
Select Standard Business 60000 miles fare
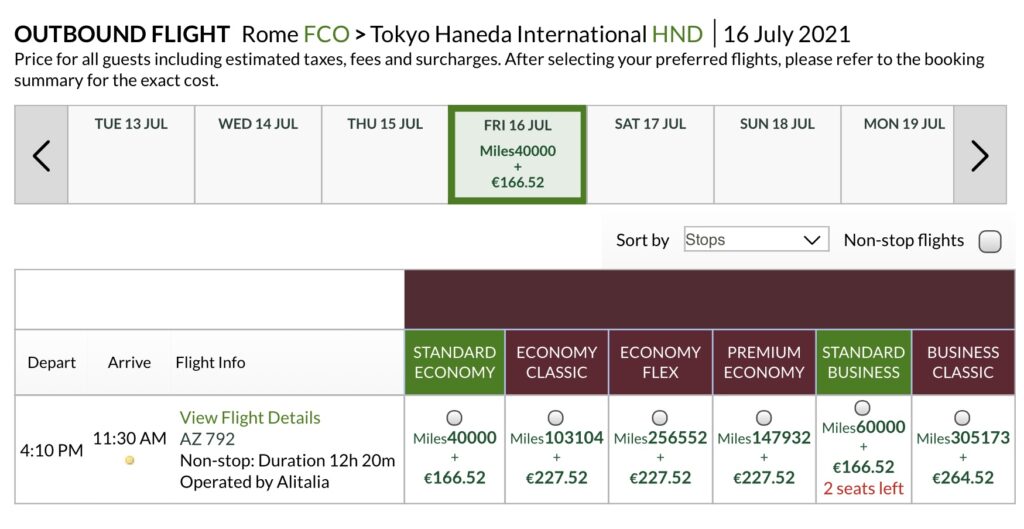[863, 408]
